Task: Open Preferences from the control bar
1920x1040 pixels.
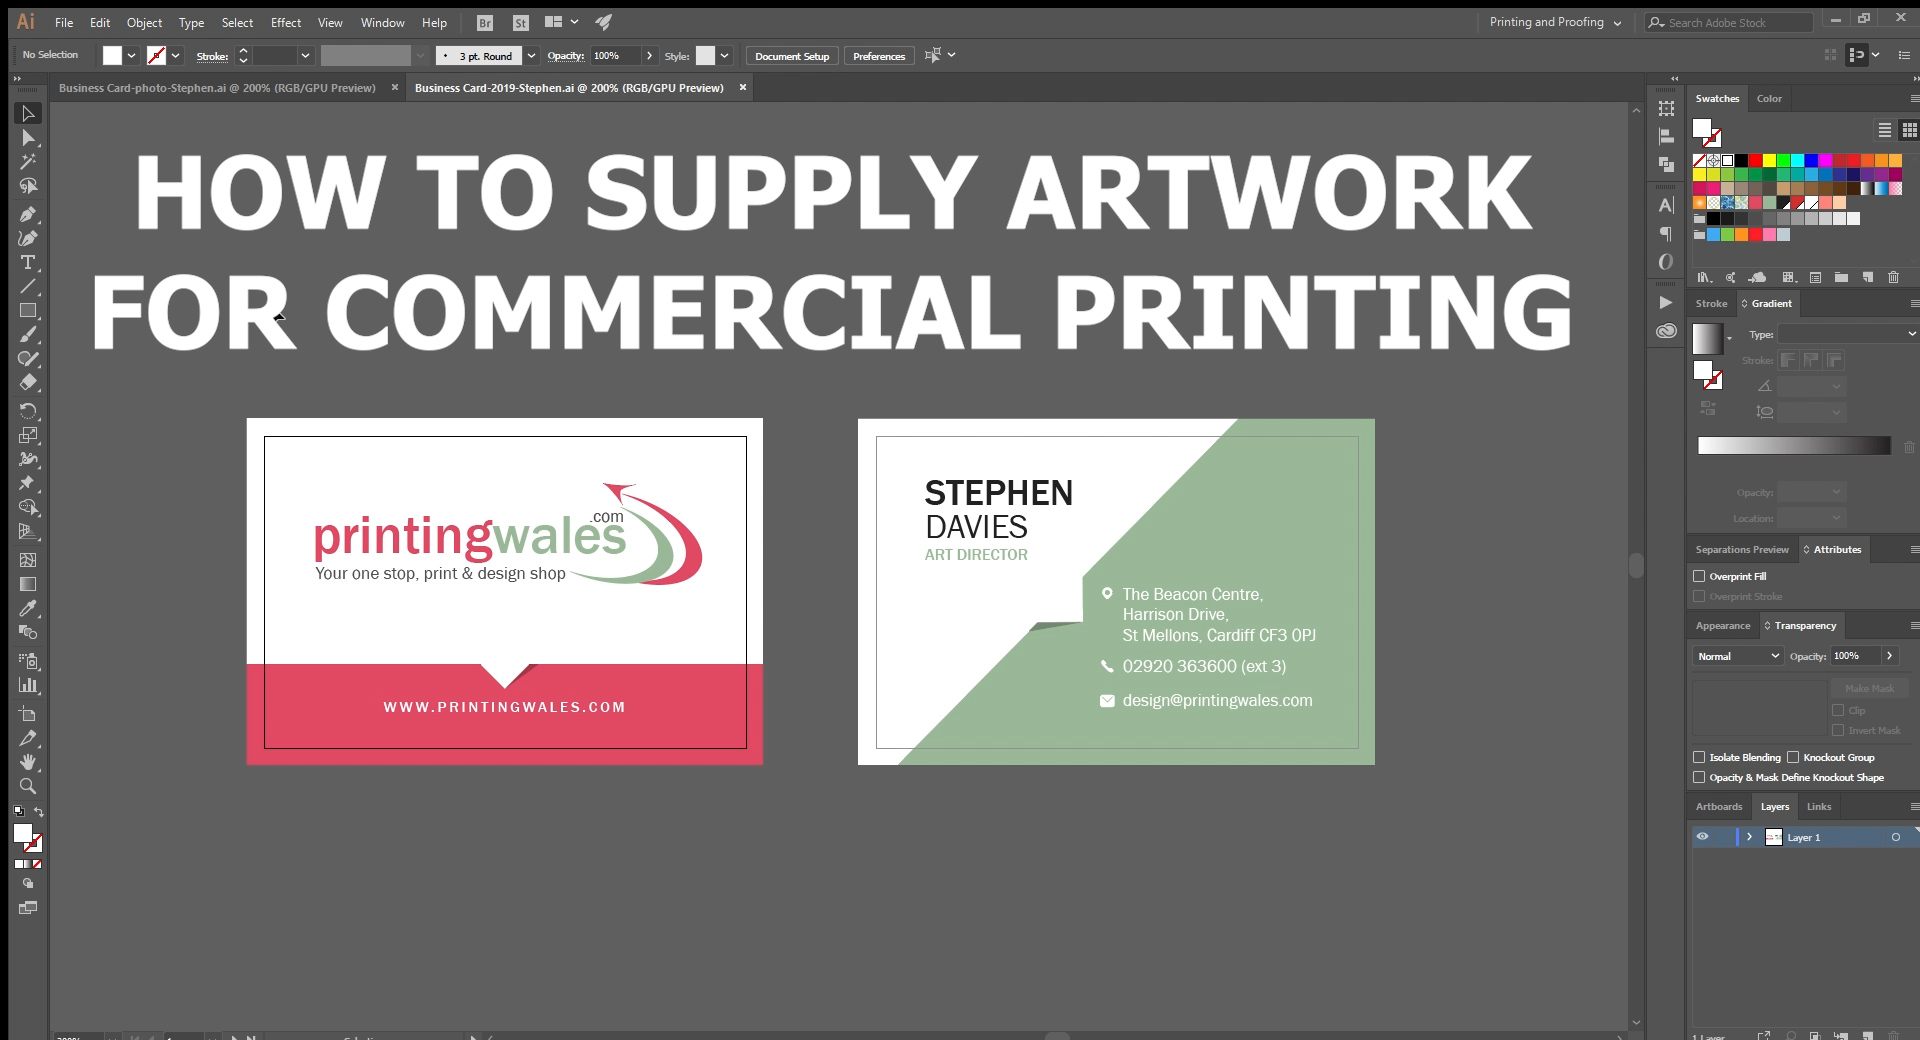Action: [x=878, y=56]
